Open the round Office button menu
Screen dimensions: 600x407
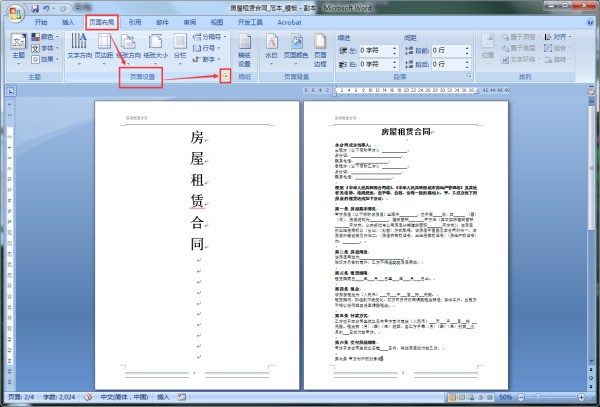coord(15,14)
